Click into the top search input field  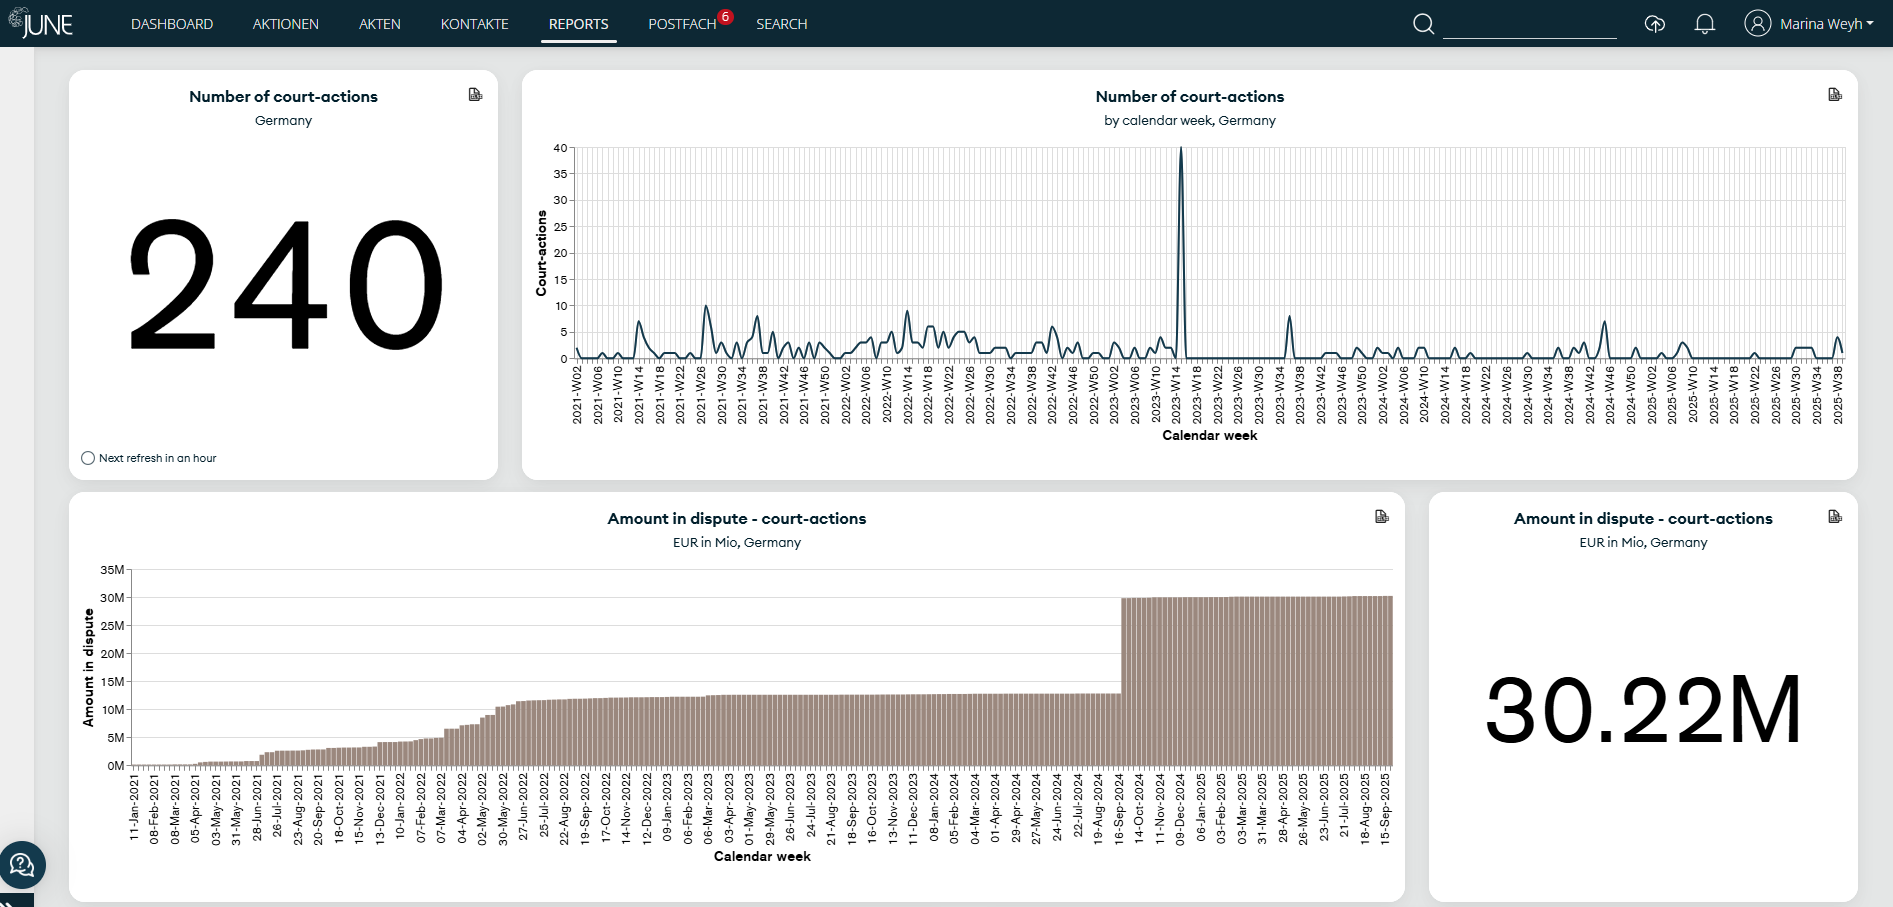(1530, 28)
